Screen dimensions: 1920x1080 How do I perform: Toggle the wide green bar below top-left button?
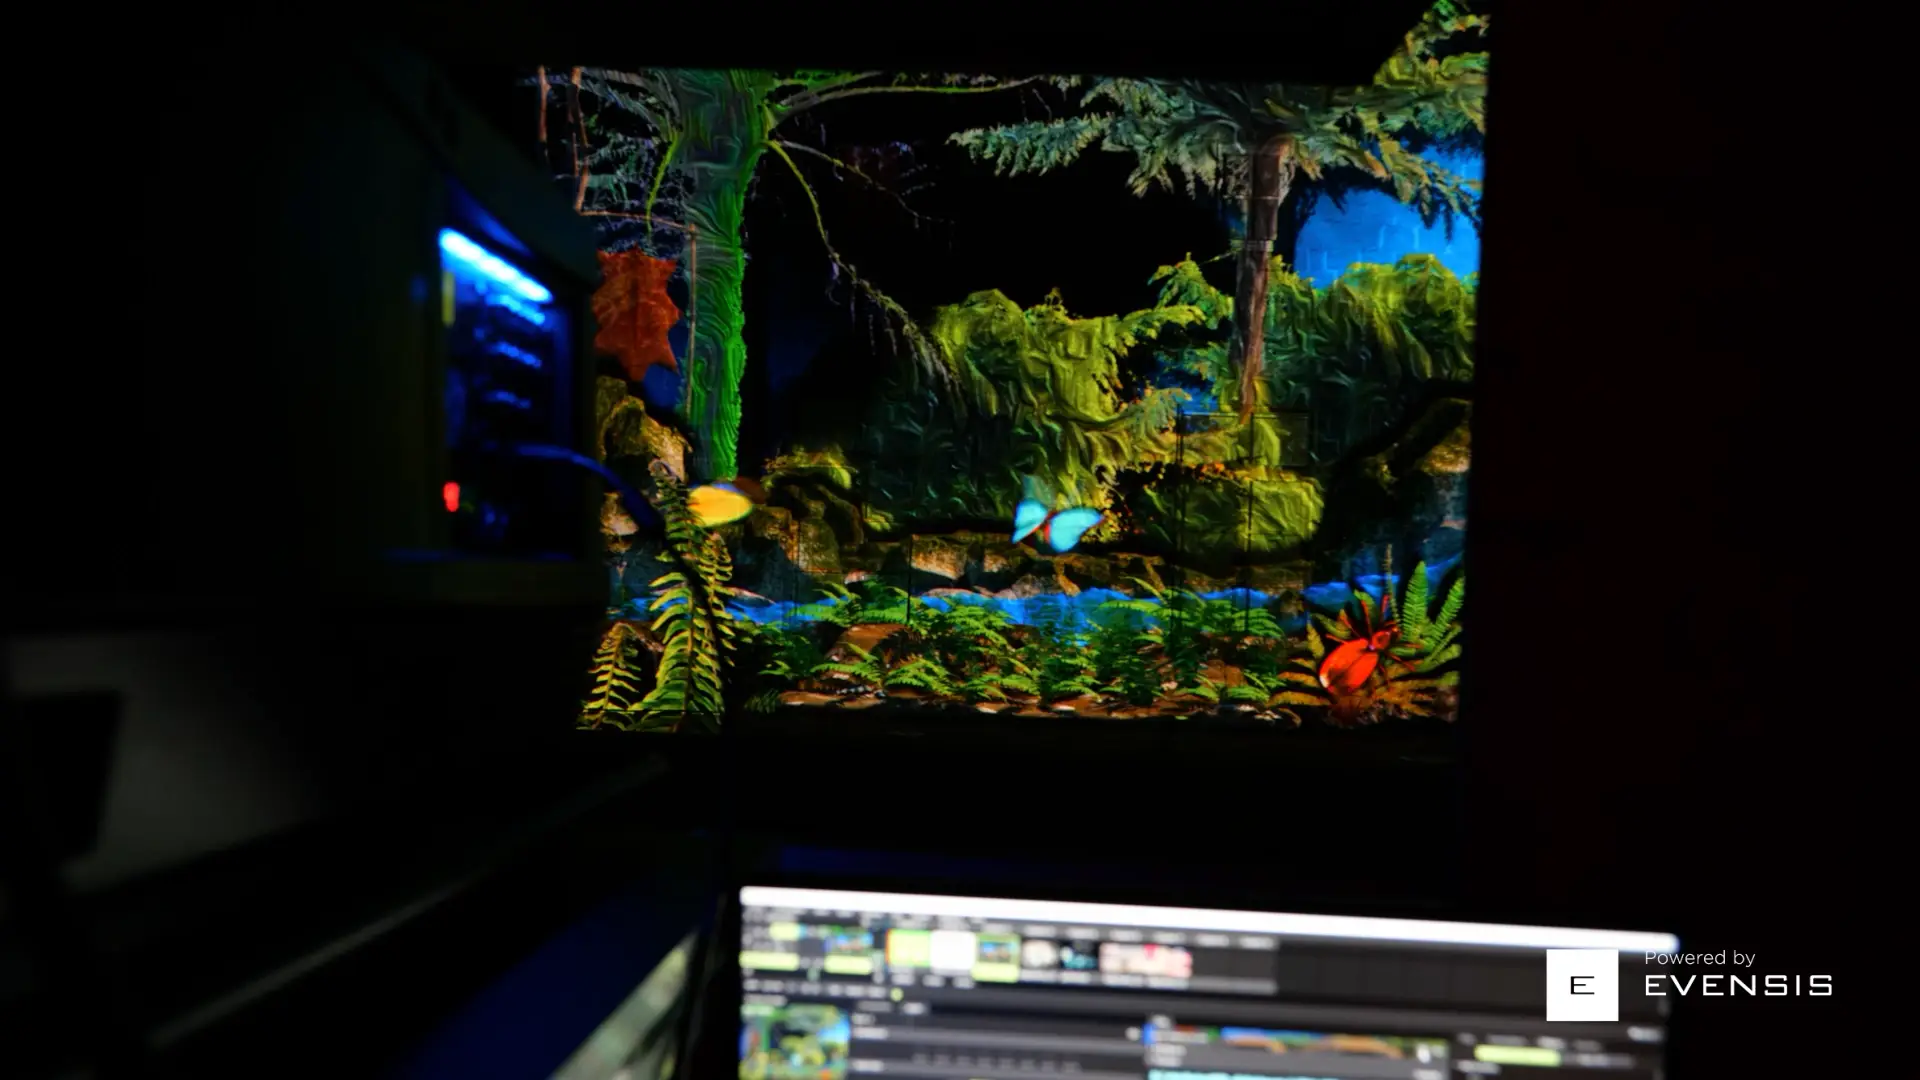(769, 961)
